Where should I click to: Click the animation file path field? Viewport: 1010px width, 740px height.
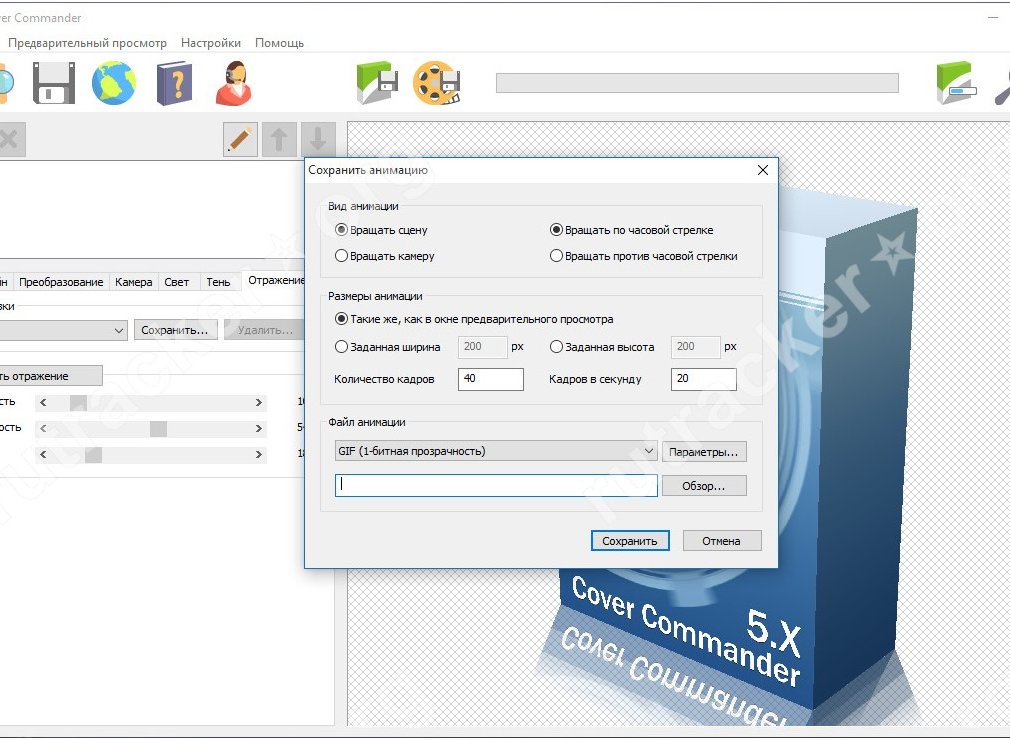(496, 486)
